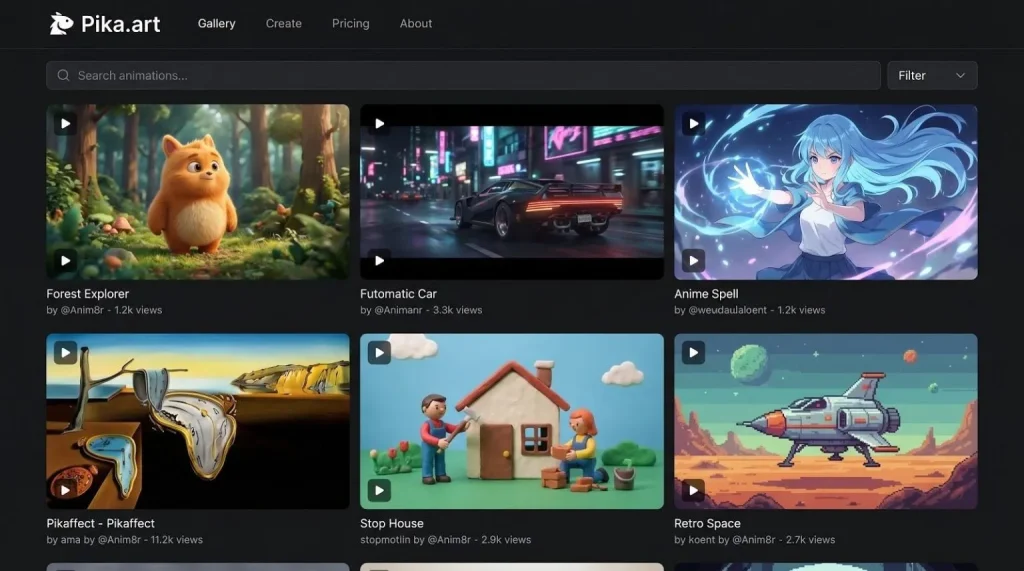Image resolution: width=1024 pixels, height=571 pixels.
Task: Play Stop House using its bottom-left play icon
Action: [379, 490]
